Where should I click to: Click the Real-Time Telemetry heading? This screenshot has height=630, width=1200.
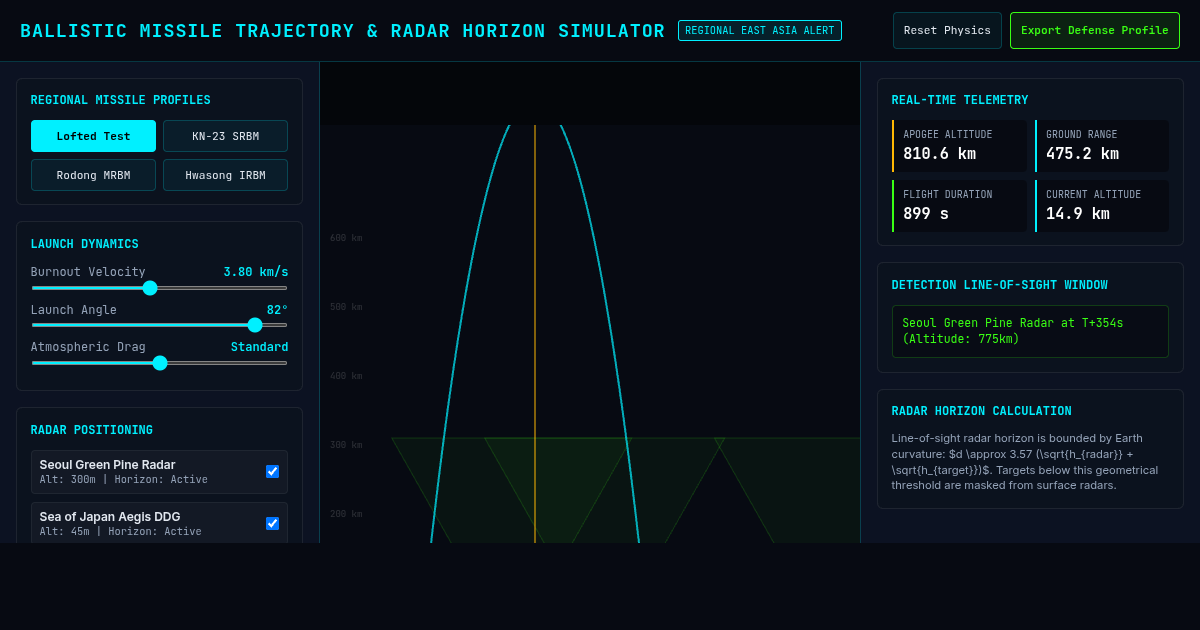tap(959, 100)
